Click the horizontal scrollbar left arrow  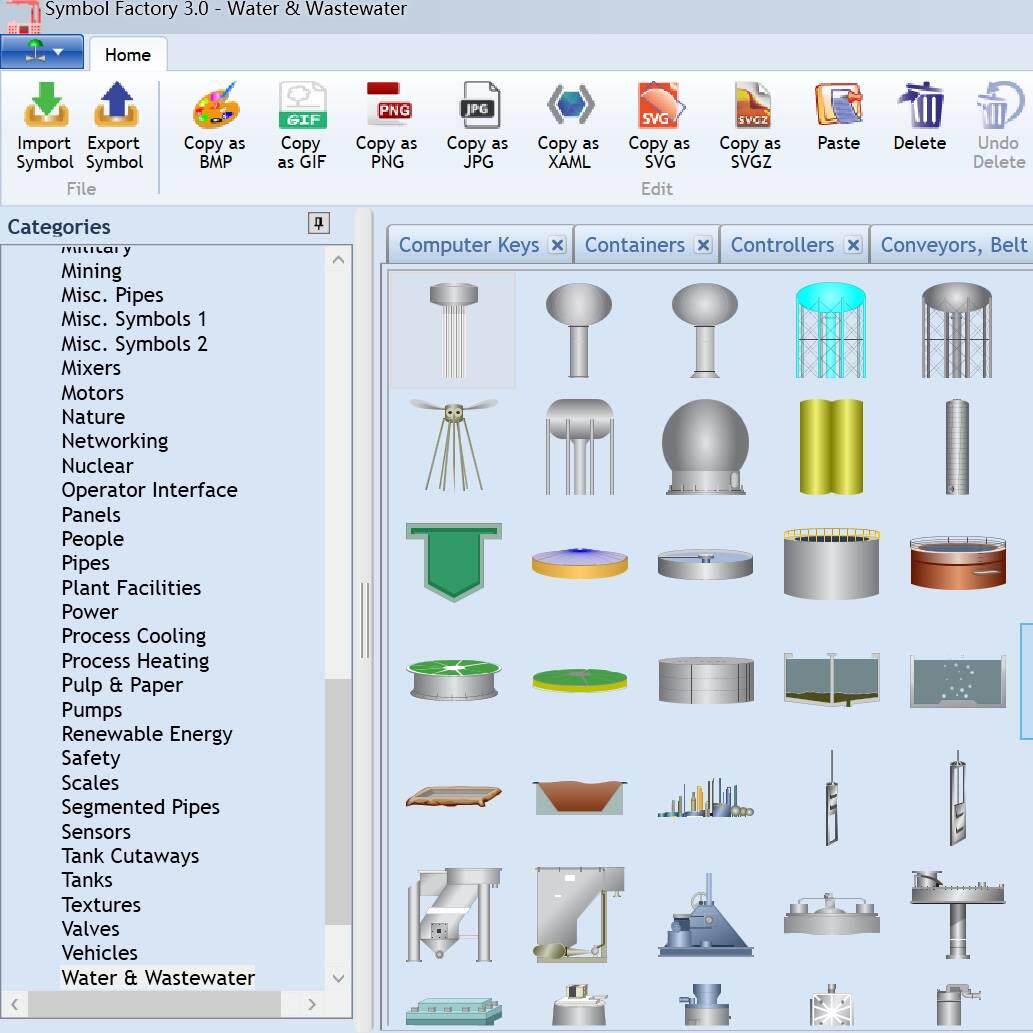coord(14,1005)
